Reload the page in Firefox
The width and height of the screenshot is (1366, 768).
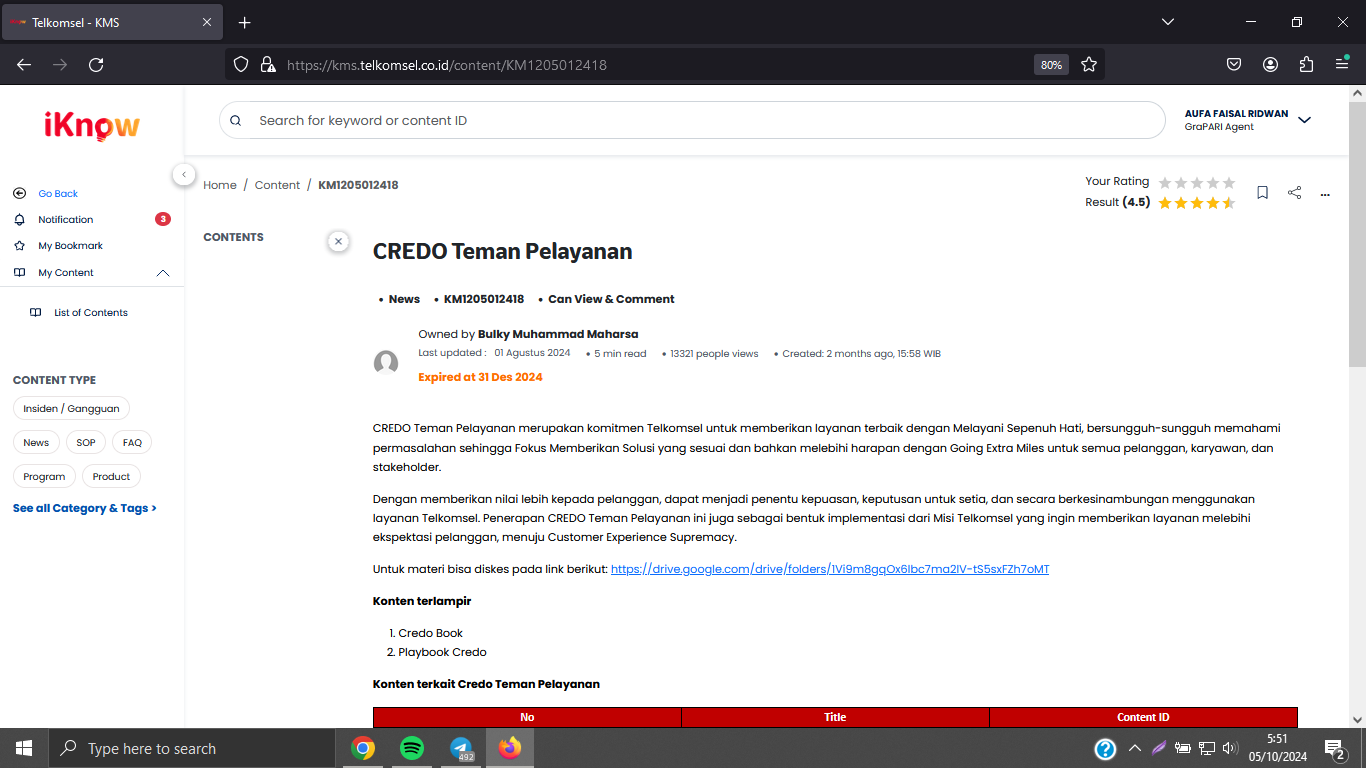96,65
